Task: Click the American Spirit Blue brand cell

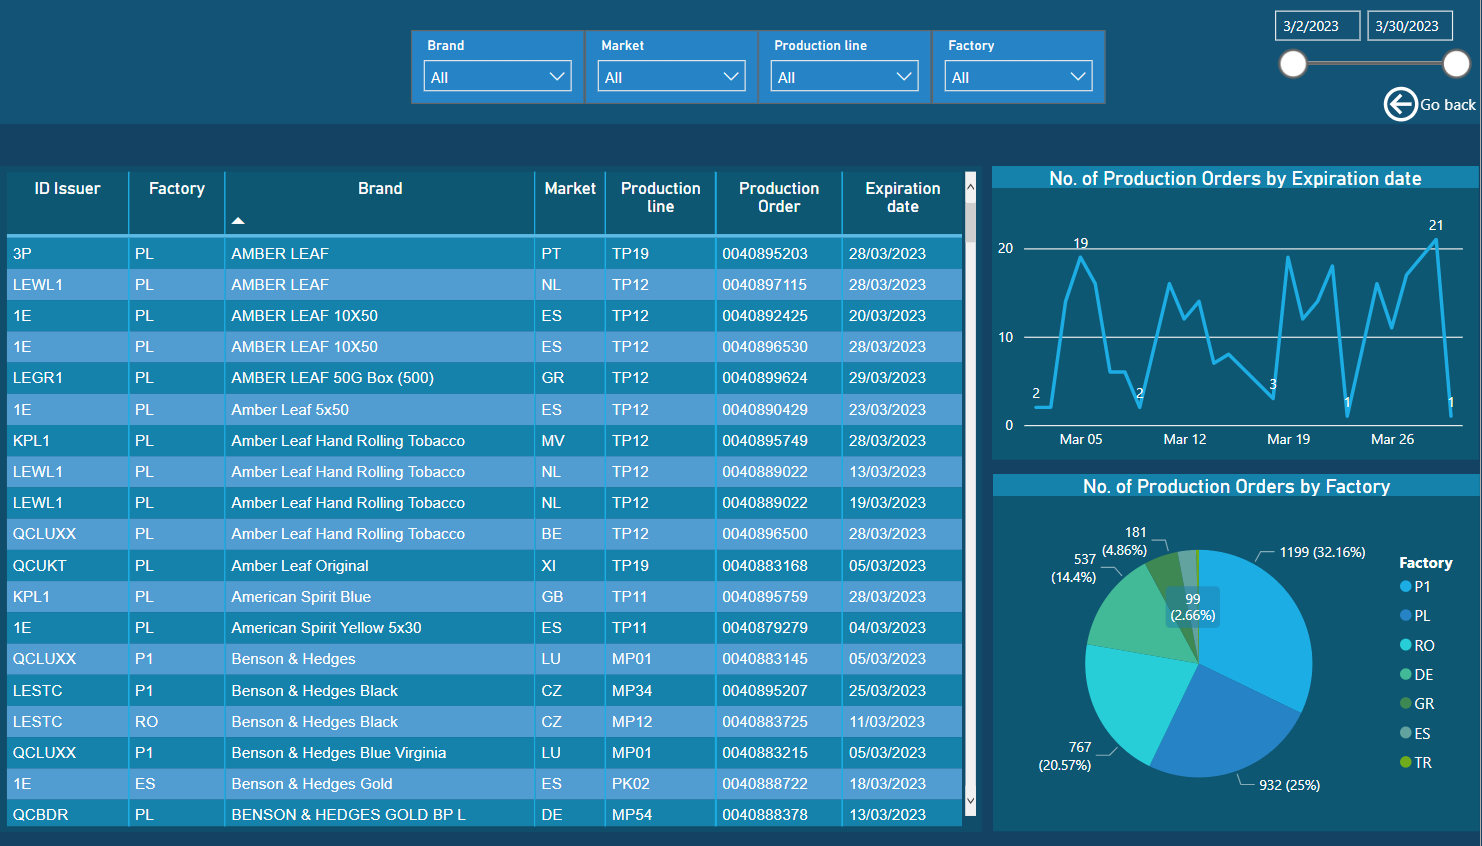Action: [380, 597]
